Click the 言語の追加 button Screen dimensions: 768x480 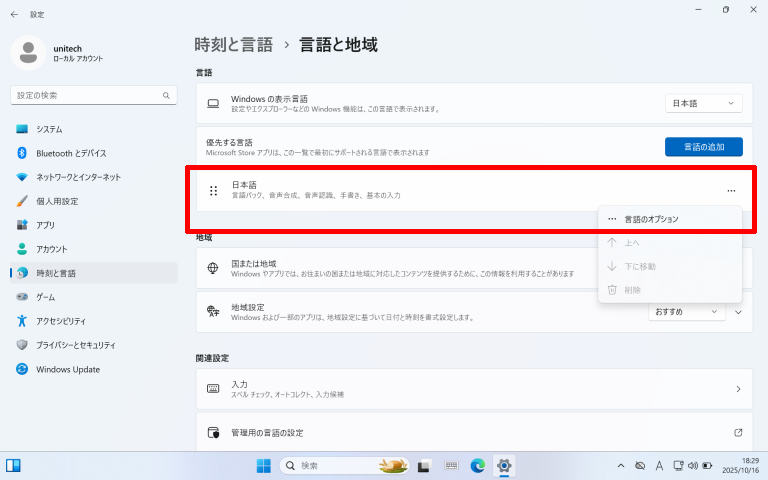pyautogui.click(x=703, y=147)
